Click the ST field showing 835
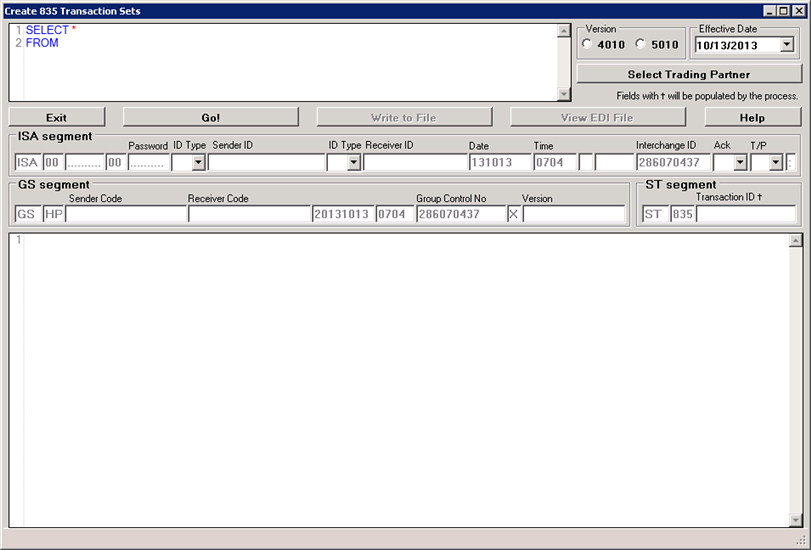This screenshot has width=811, height=550. coord(682,214)
